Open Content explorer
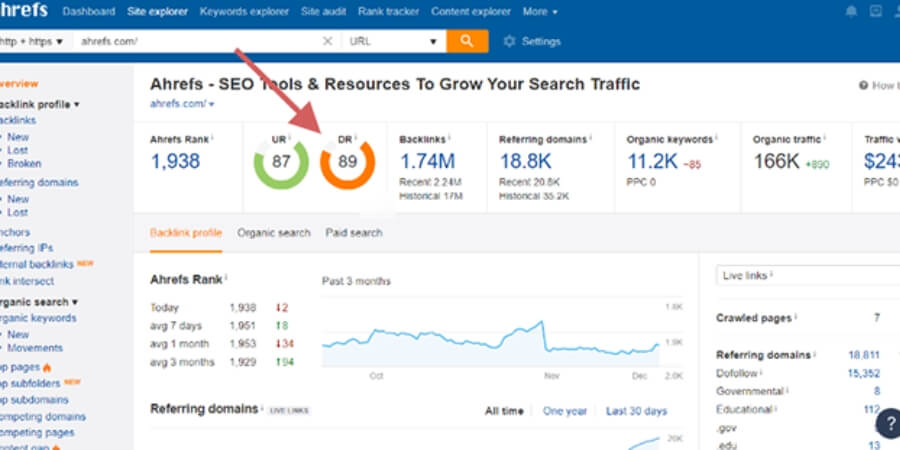Viewport: 900px width, 450px height. click(471, 11)
